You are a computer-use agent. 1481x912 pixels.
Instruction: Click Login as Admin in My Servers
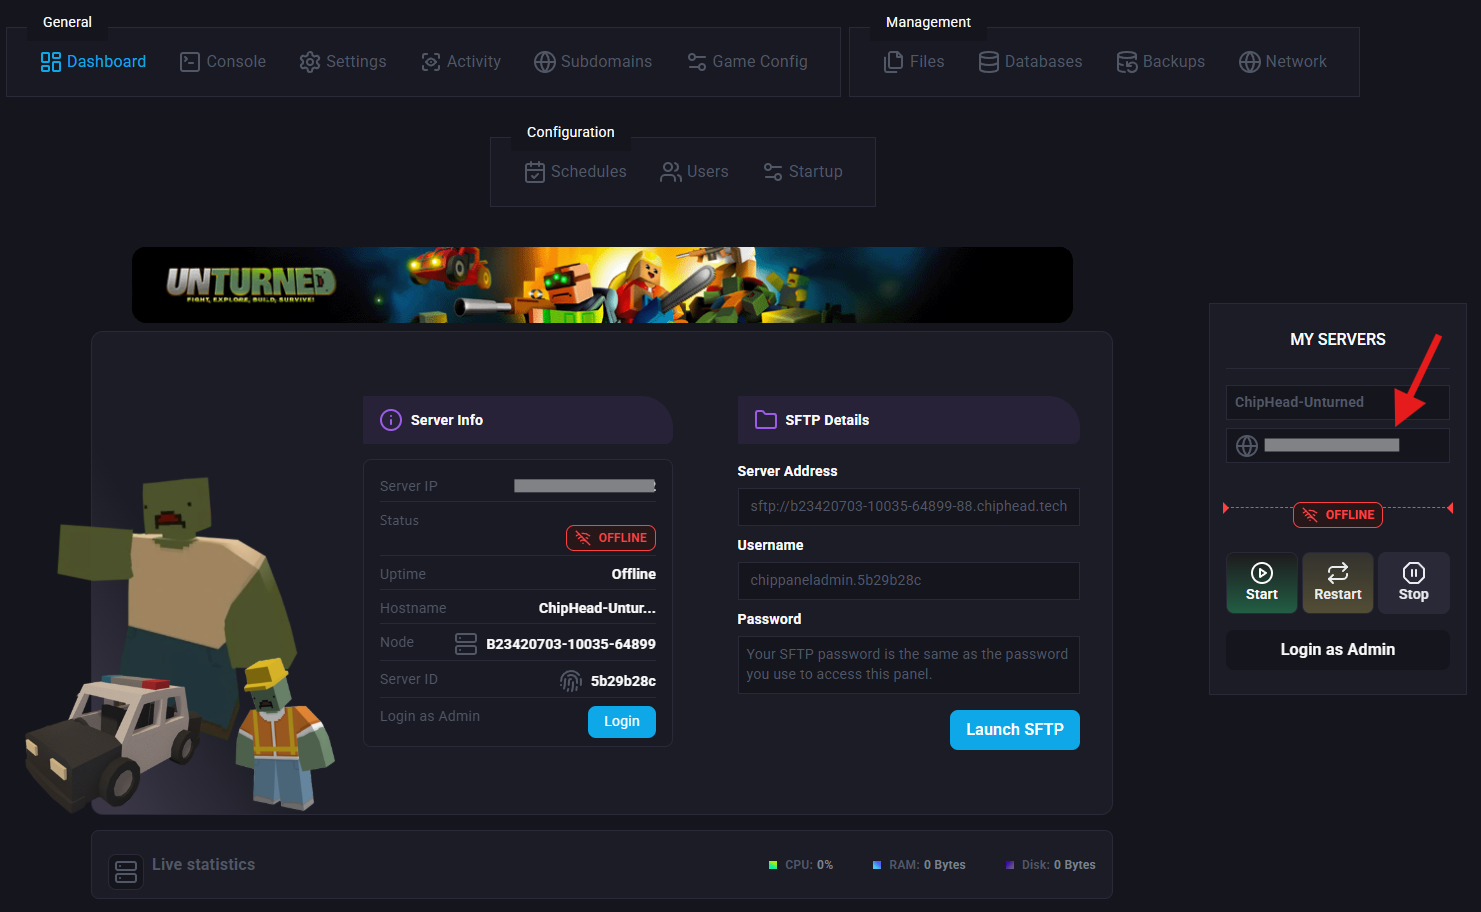click(1338, 650)
